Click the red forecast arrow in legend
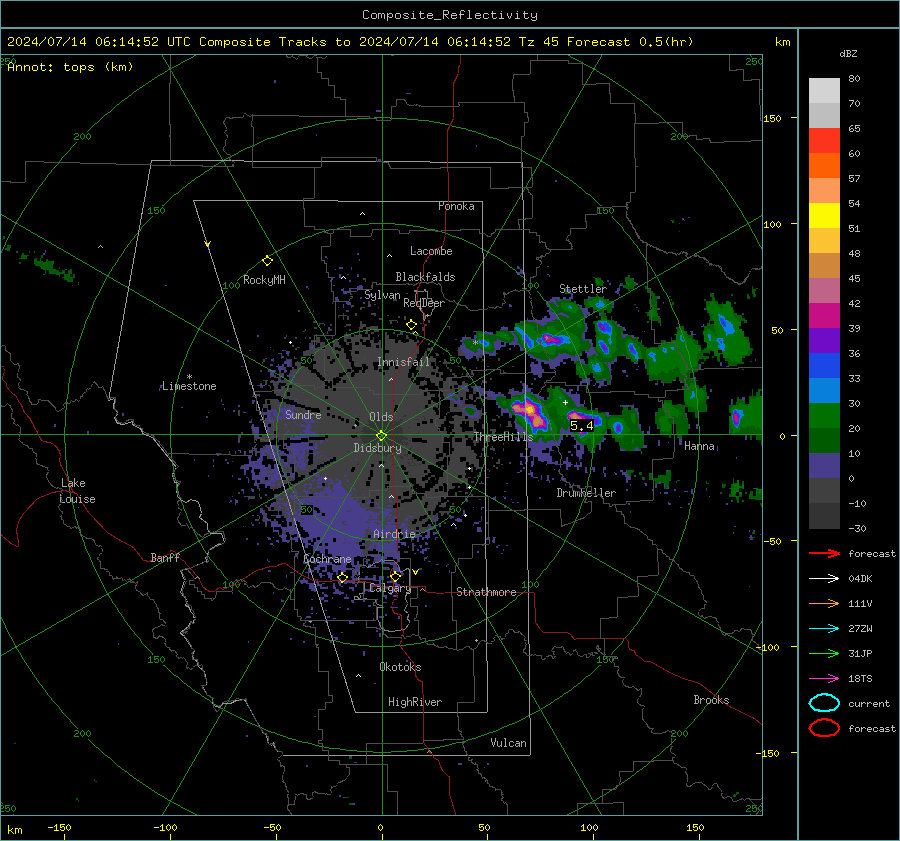The image size is (900, 841). point(824,553)
